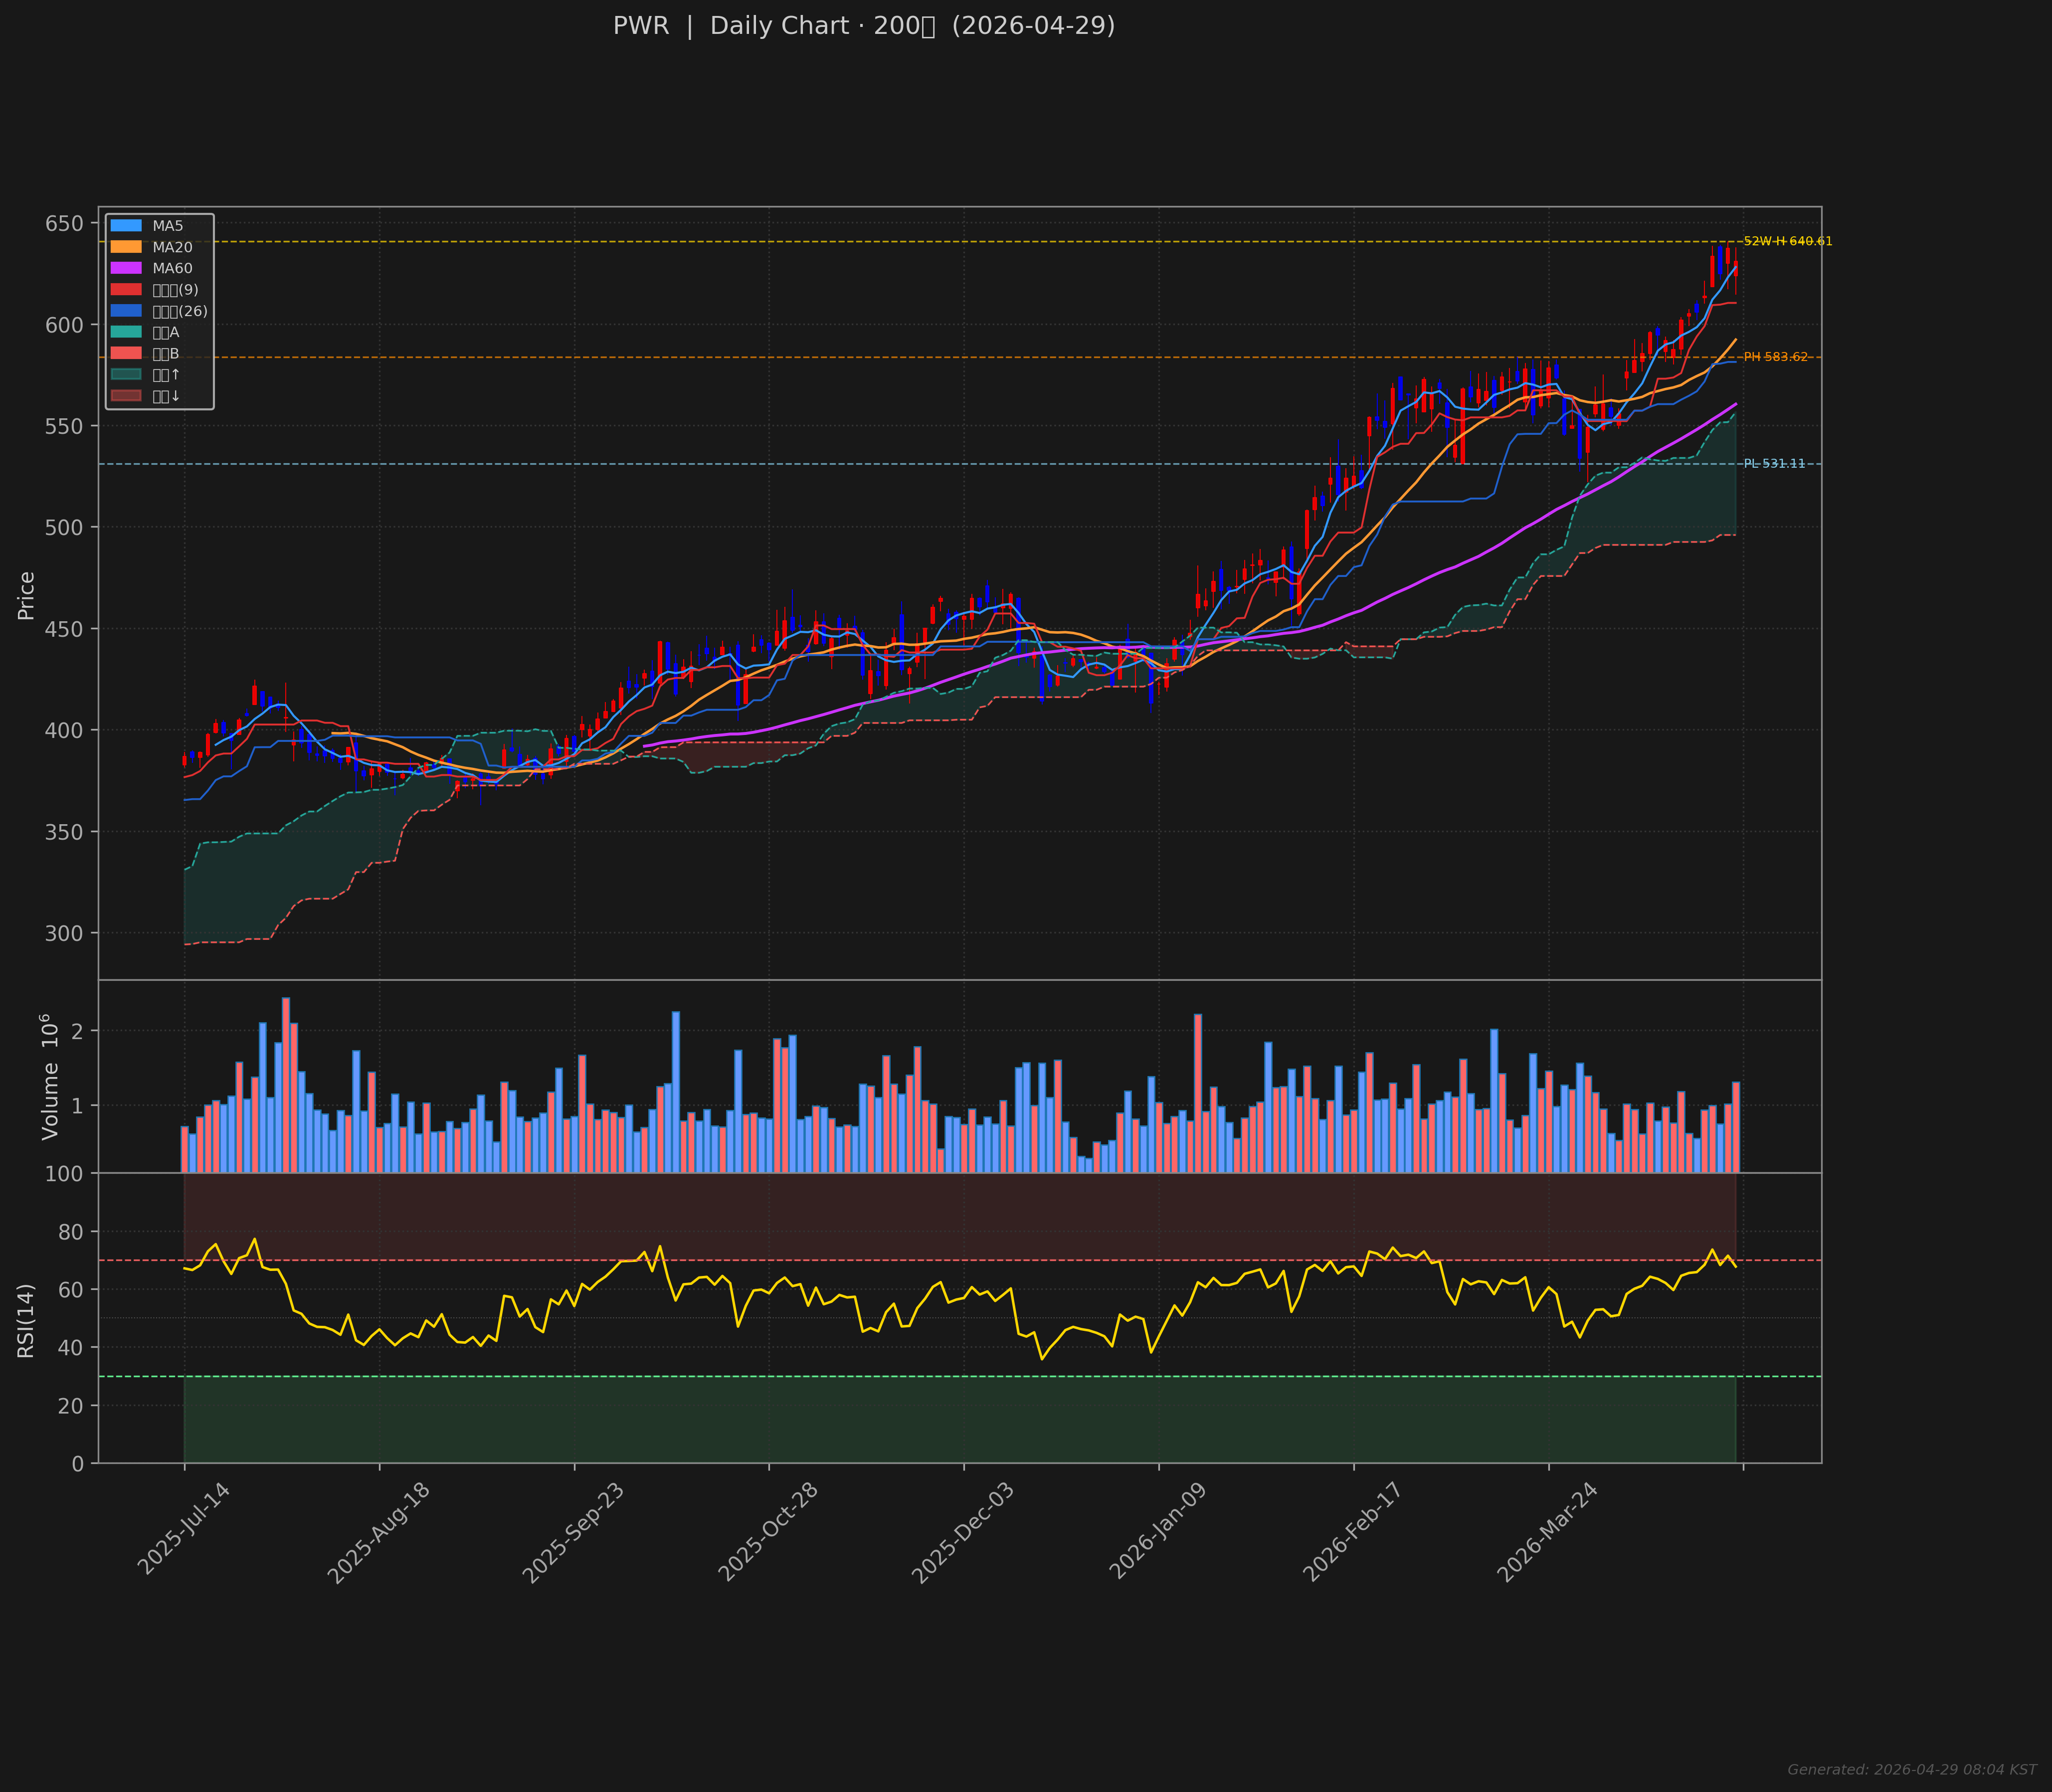Click the red (9) legend swatch
Screen dimensions: 2052x1792
[x=126, y=290]
